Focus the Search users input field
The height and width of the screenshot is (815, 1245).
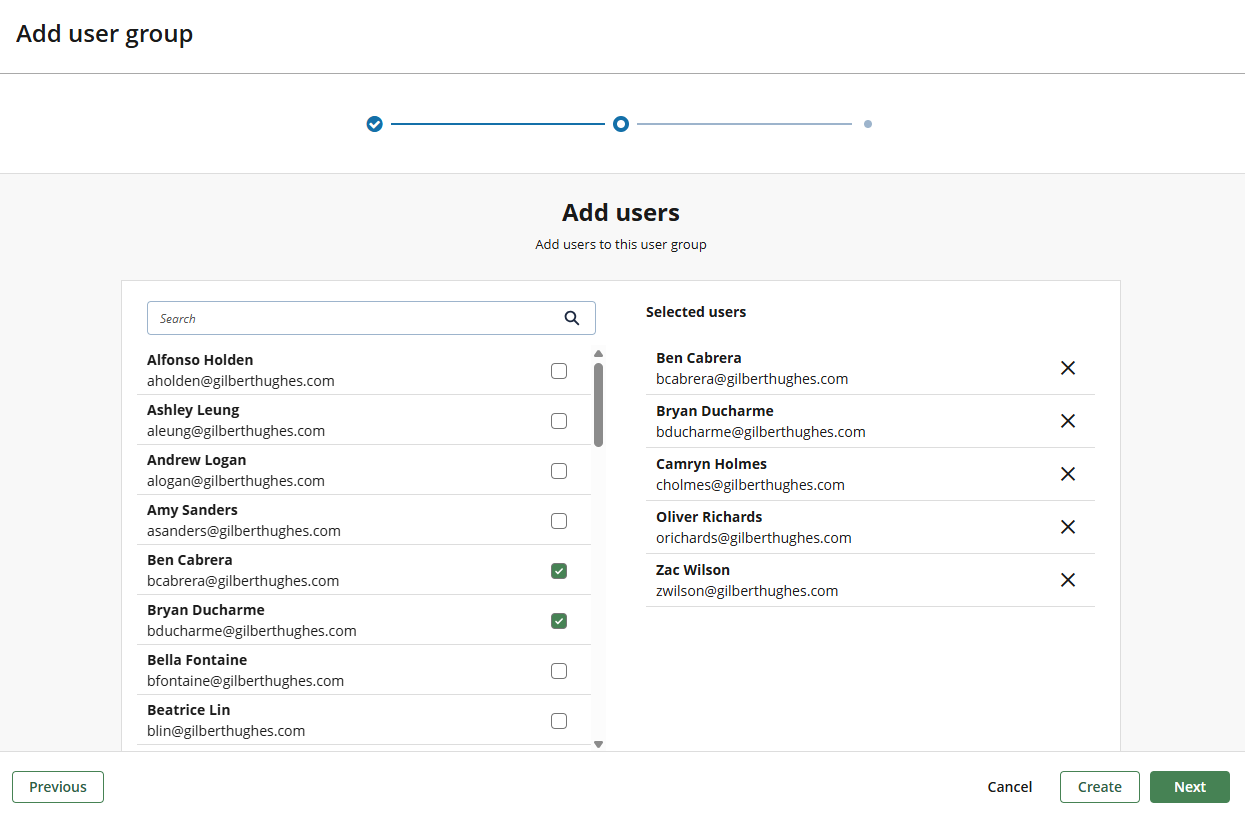tap(355, 318)
